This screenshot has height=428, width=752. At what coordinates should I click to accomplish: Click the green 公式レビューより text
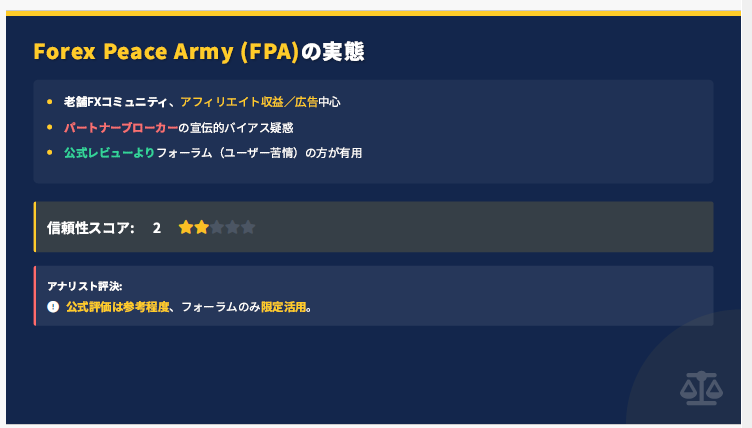[109, 153]
